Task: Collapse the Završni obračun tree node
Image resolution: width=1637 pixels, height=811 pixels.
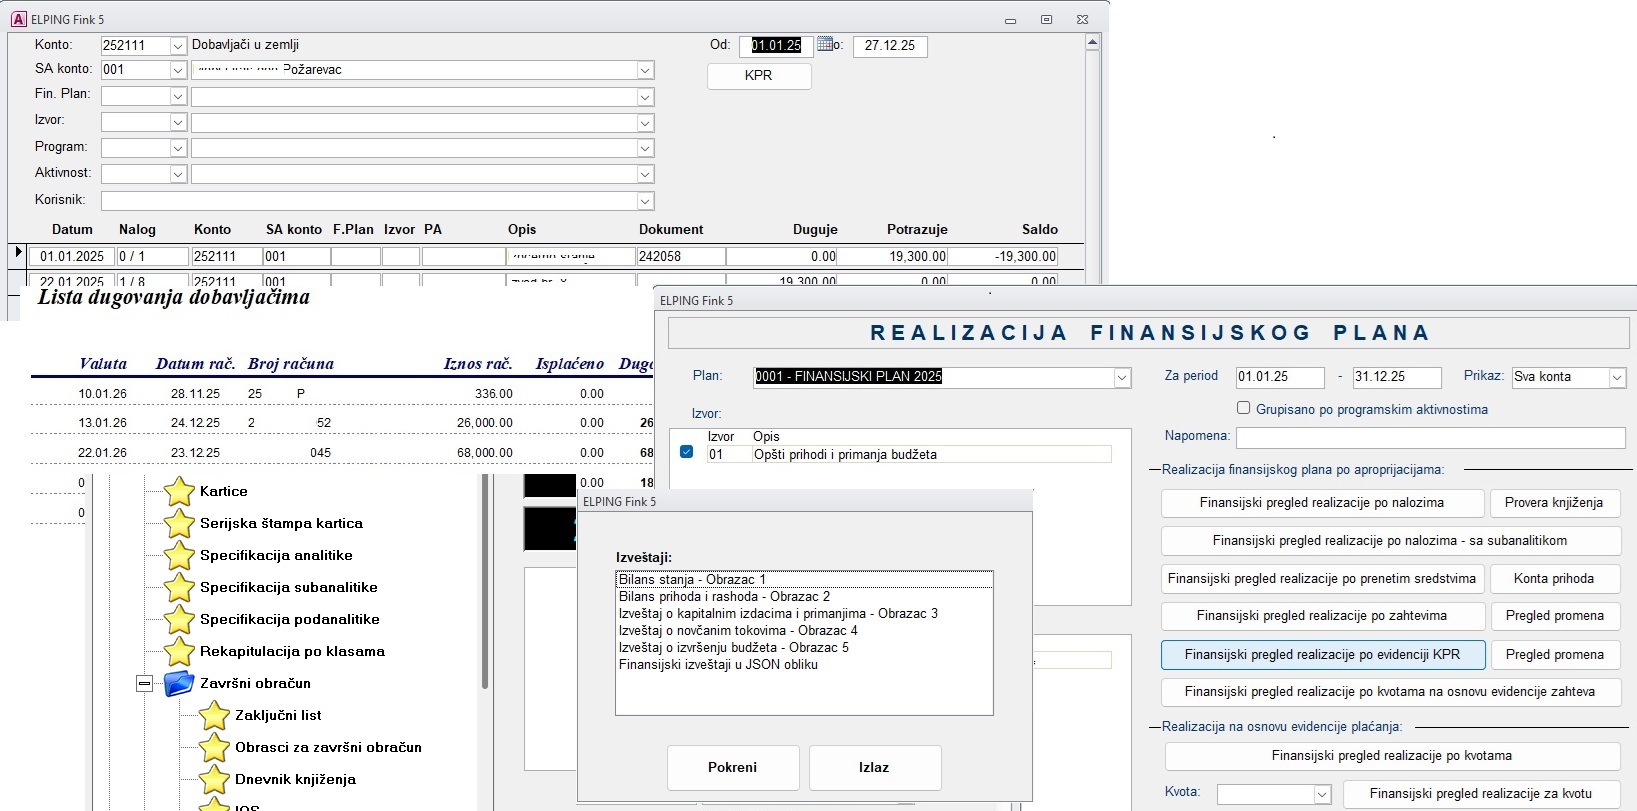Action: coord(145,684)
